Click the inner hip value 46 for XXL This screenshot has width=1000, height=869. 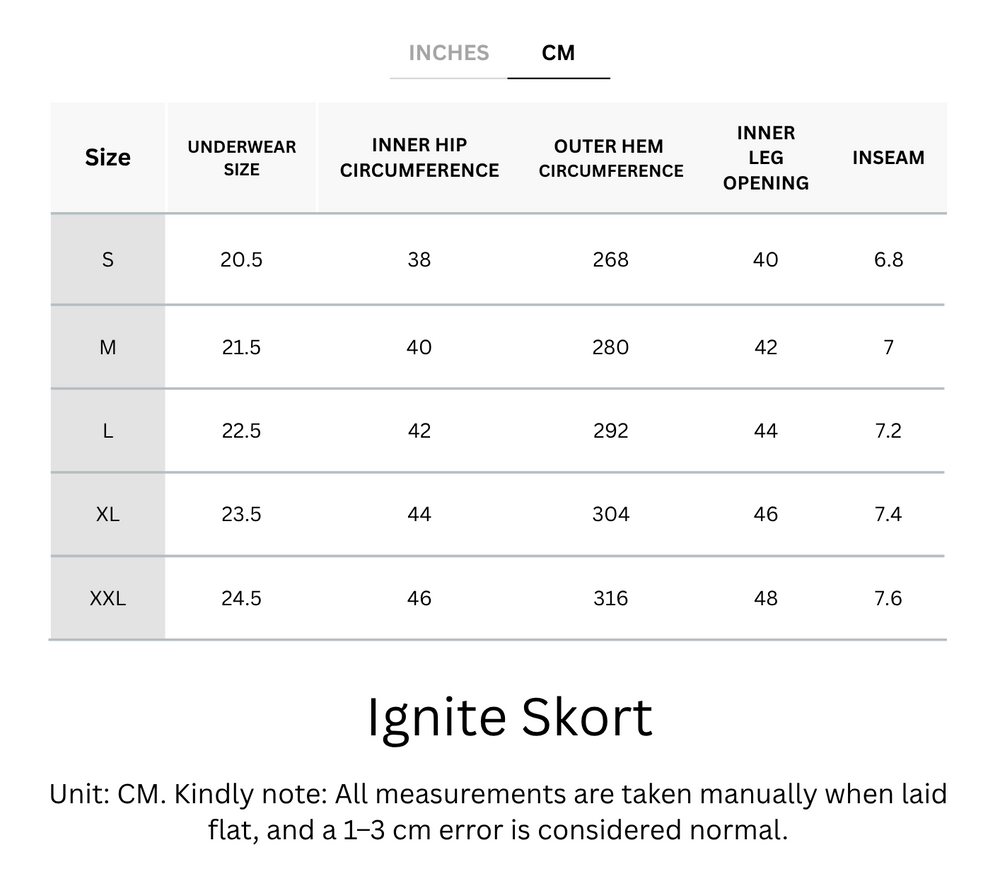419,598
